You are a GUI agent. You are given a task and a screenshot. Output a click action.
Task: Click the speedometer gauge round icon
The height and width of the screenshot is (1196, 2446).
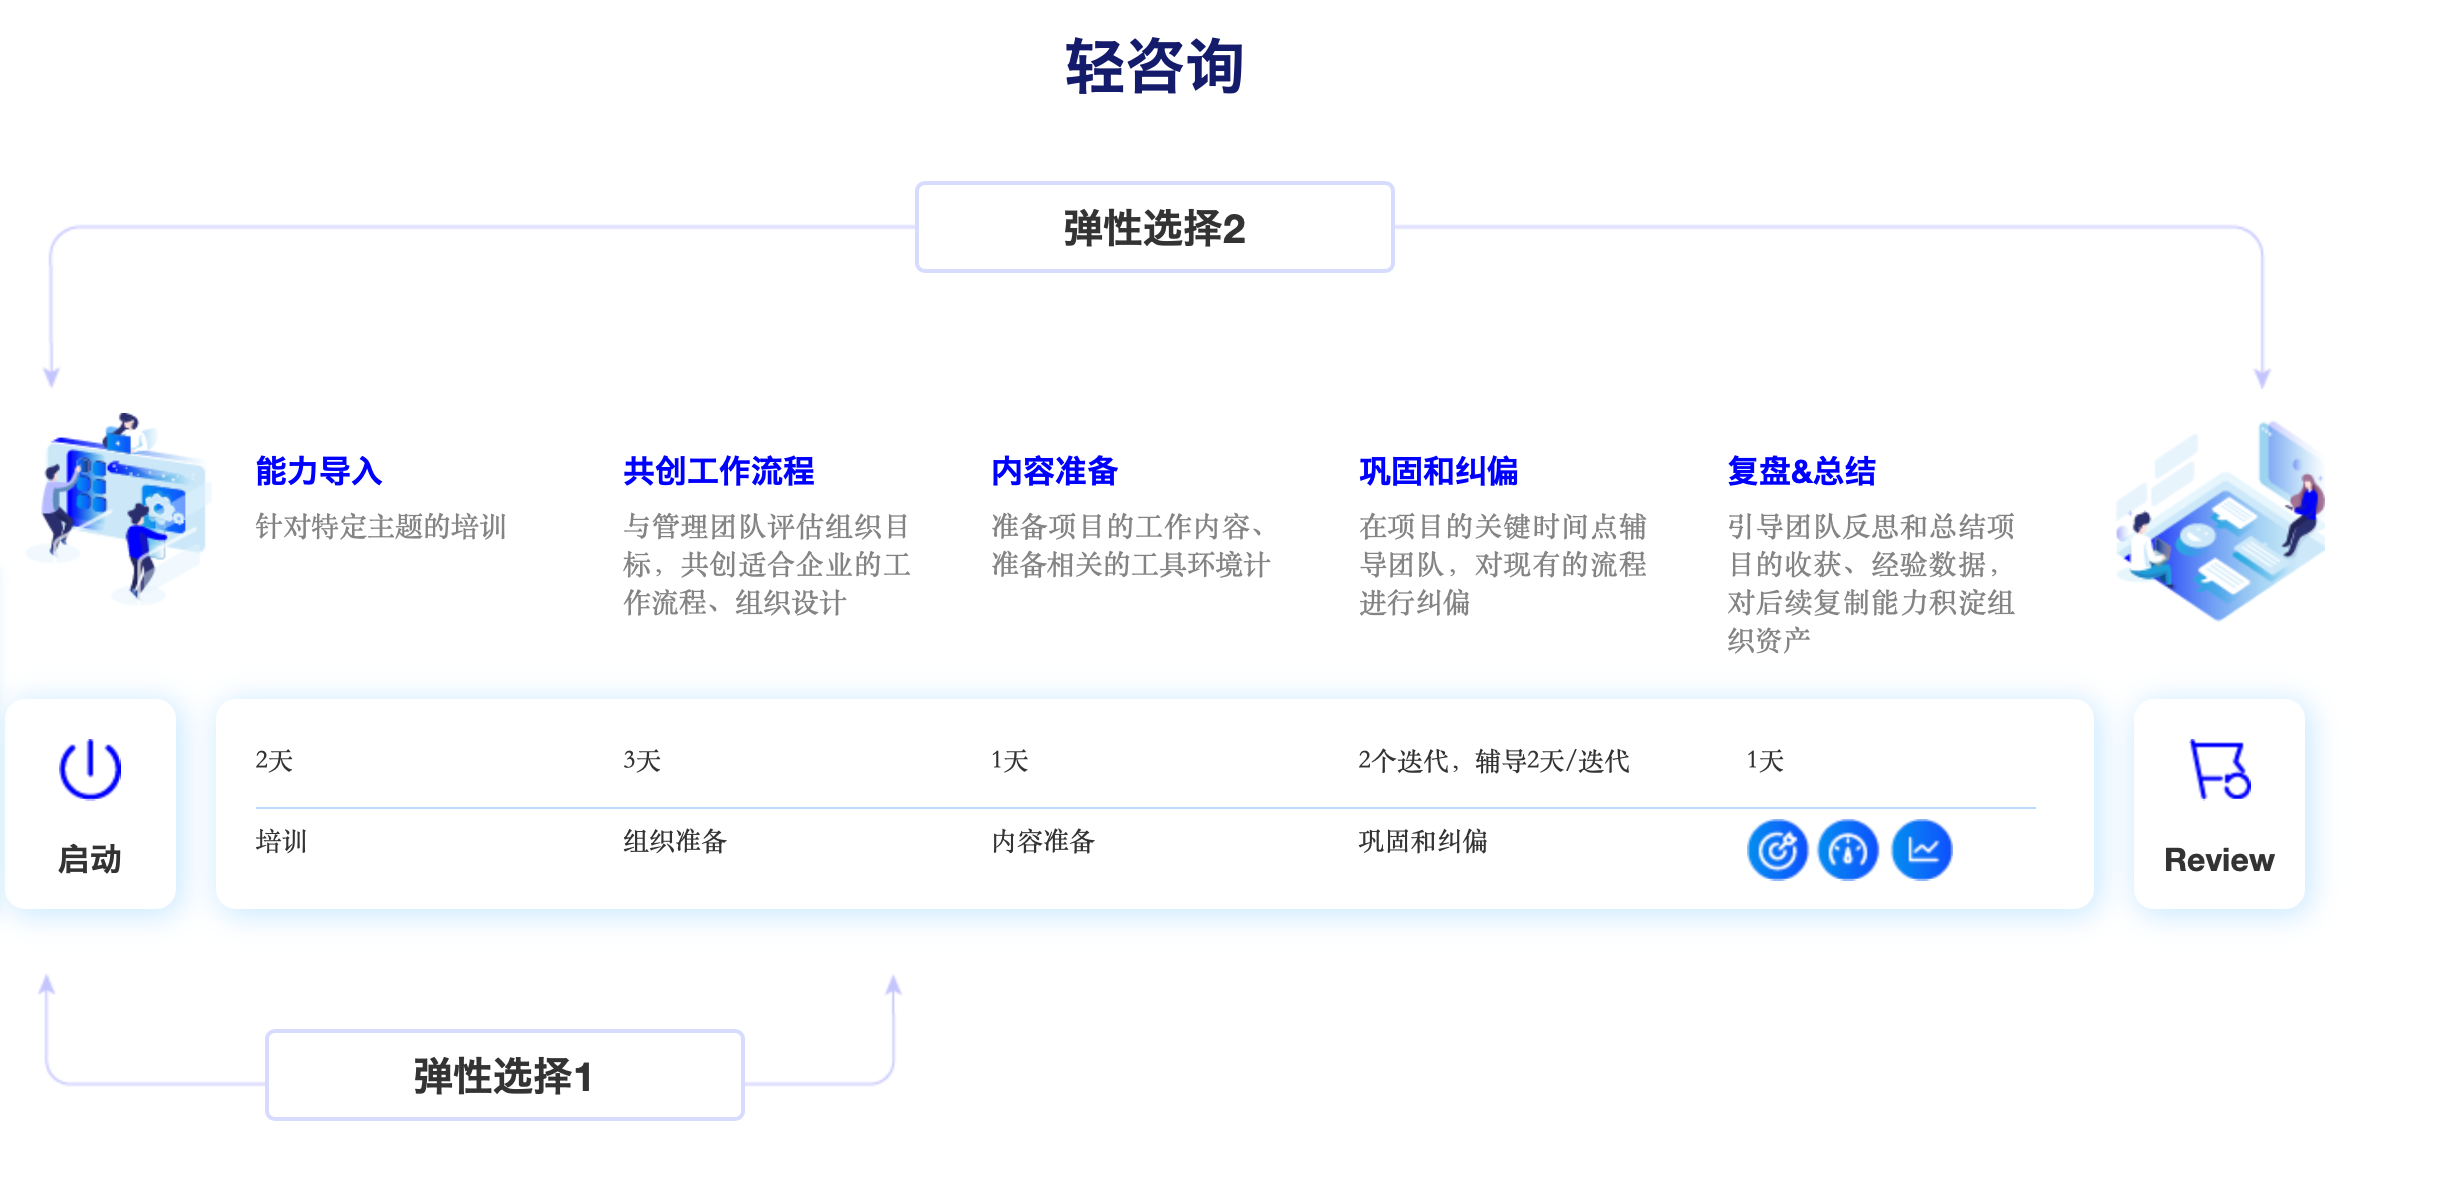click(x=1848, y=850)
